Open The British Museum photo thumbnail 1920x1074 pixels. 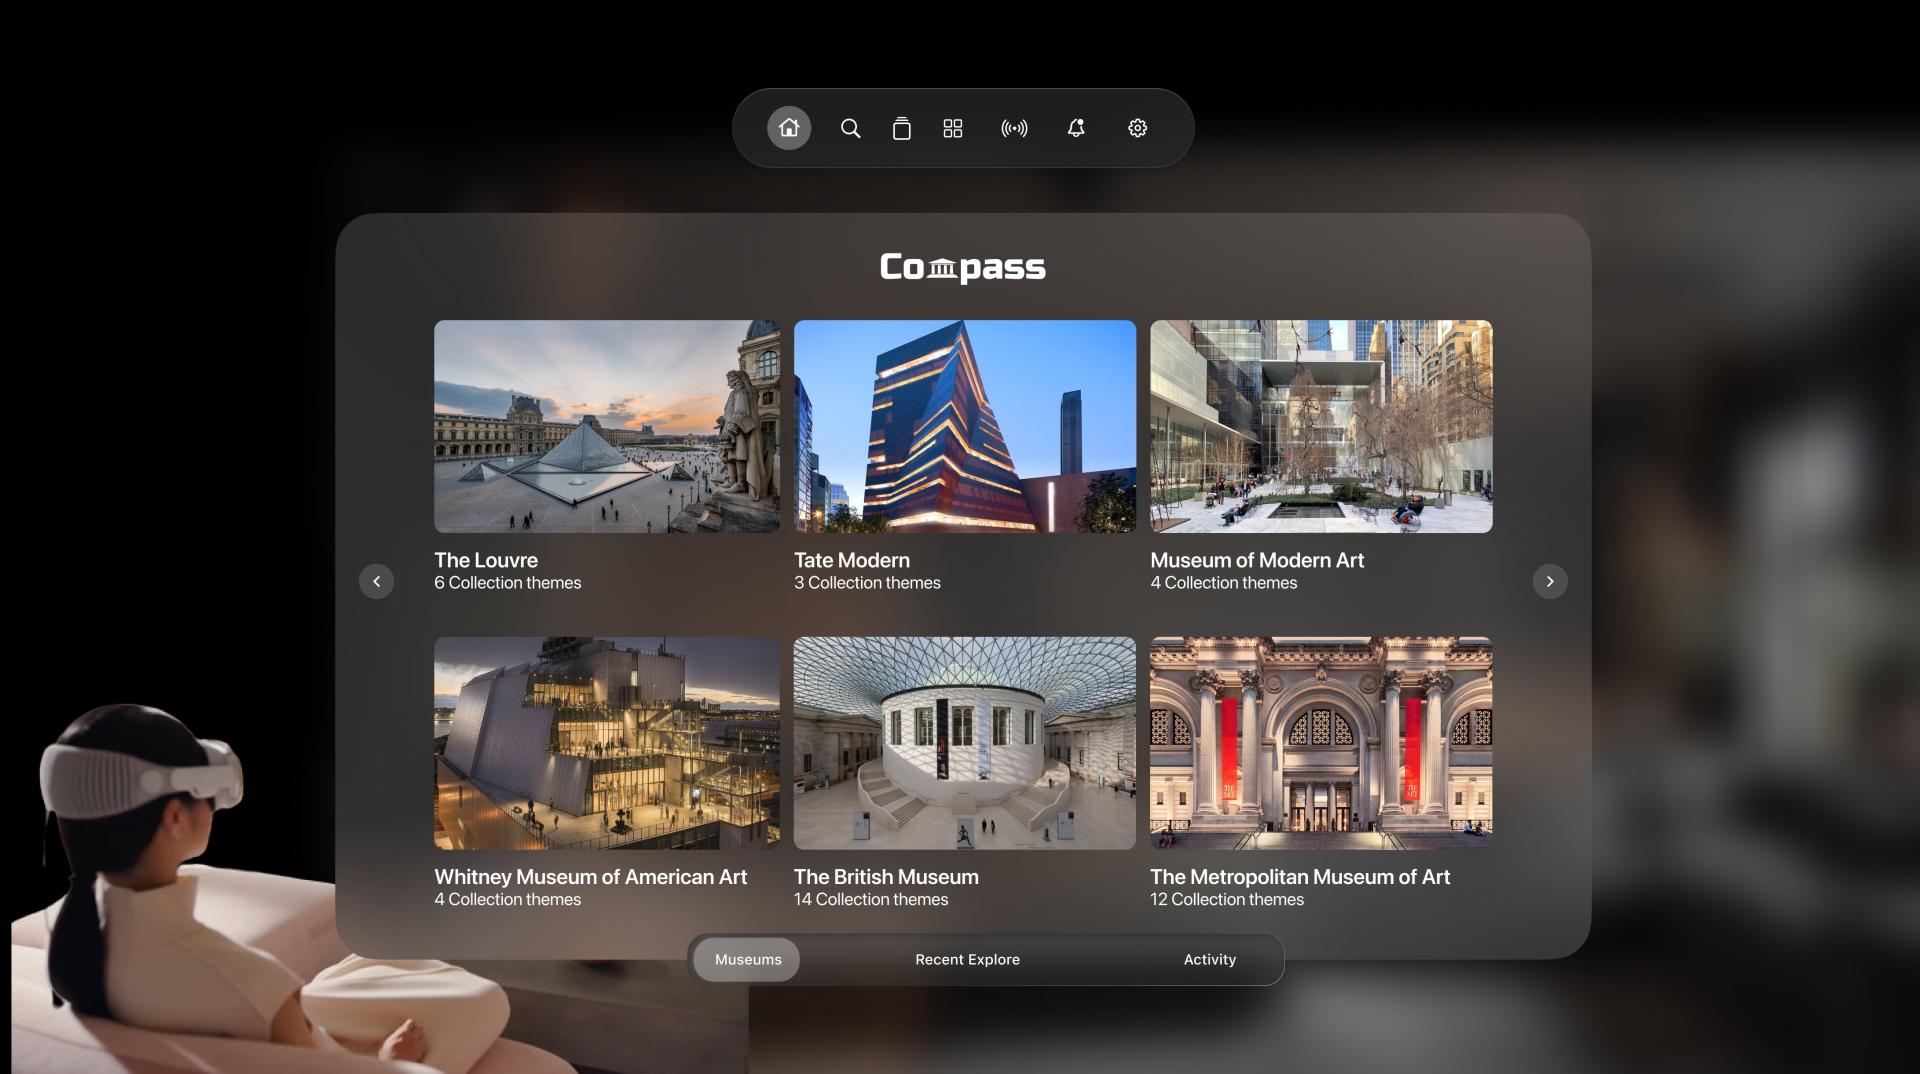(964, 743)
